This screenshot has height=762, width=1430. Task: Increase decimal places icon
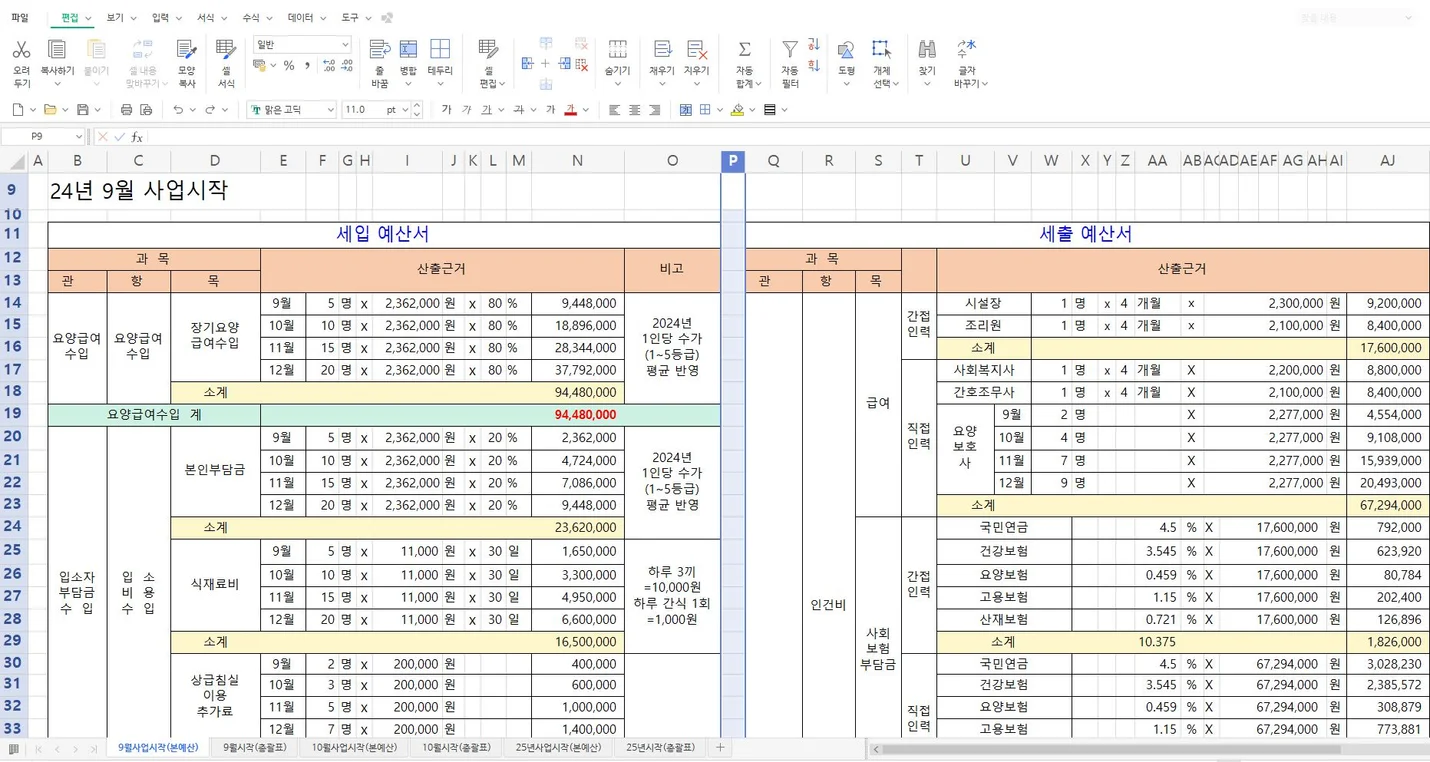point(329,66)
